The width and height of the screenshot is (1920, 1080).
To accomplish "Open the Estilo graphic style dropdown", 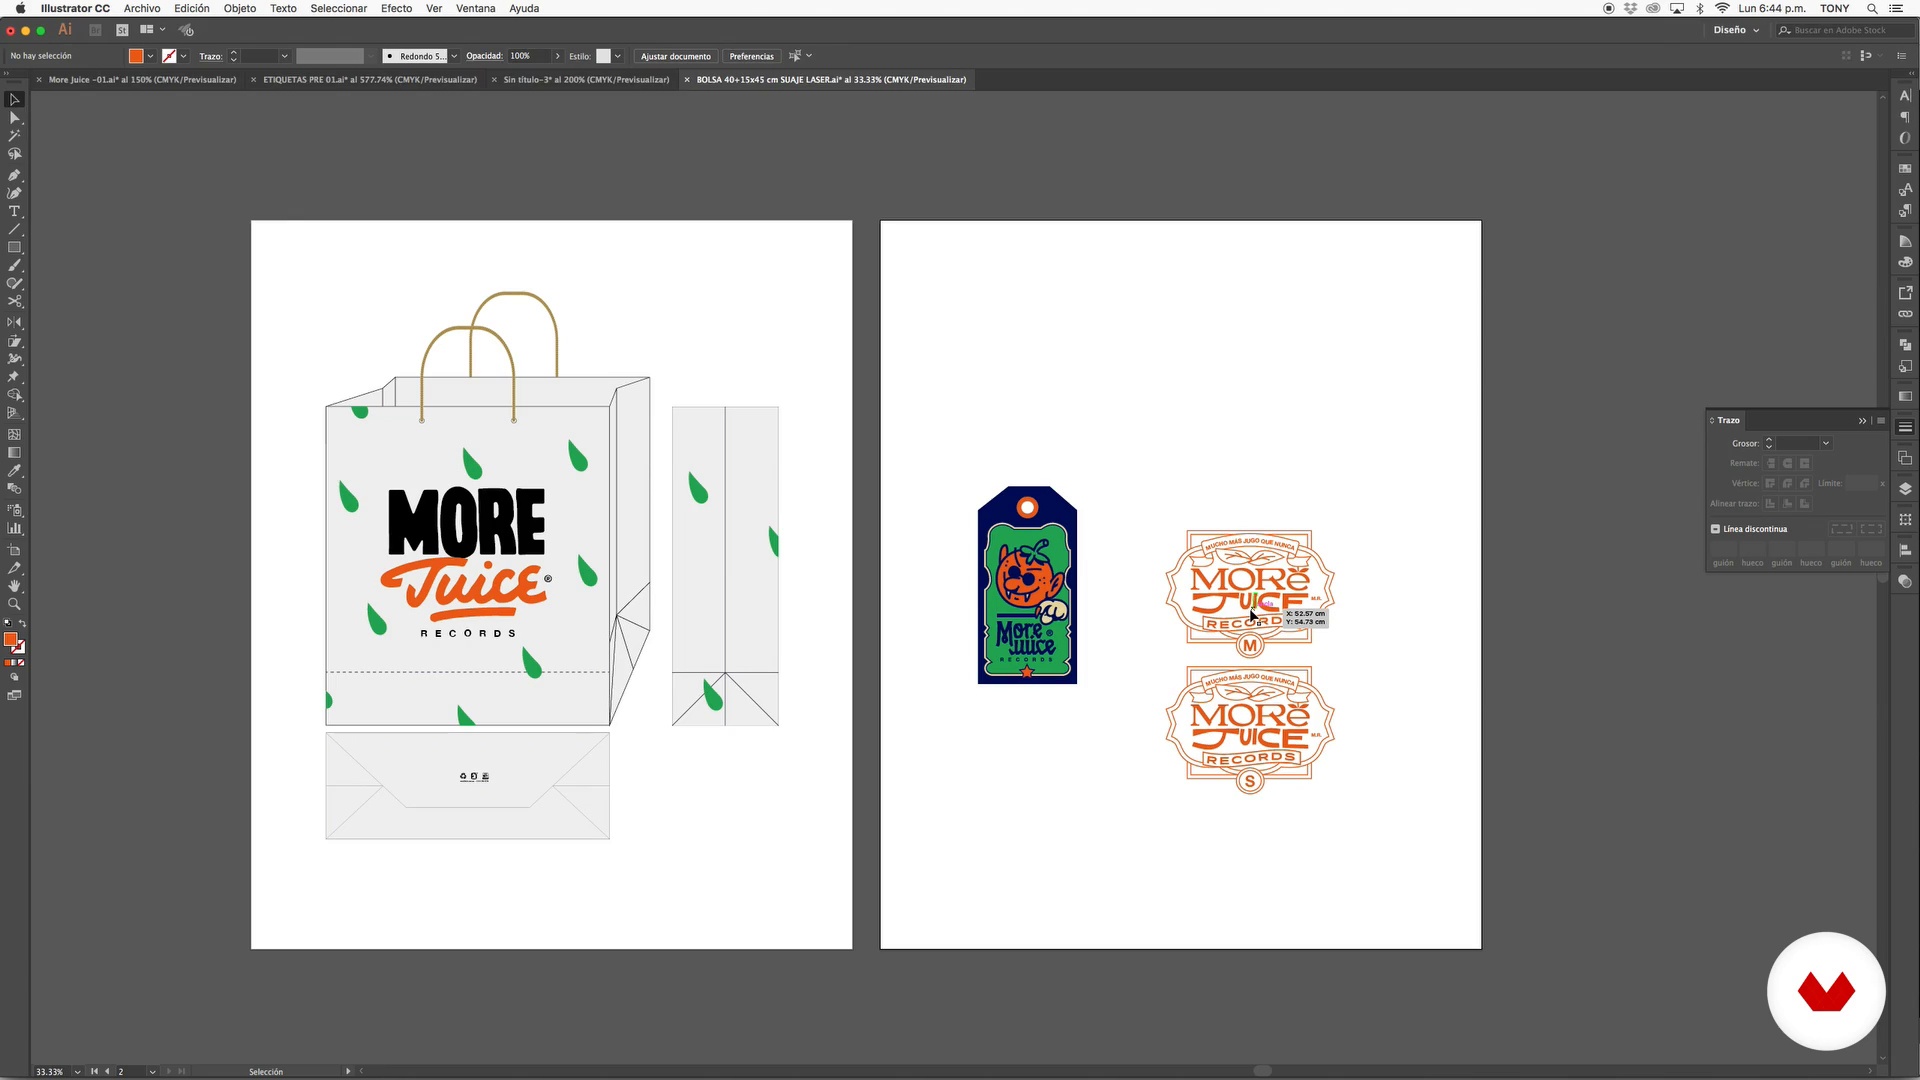I will pos(618,56).
